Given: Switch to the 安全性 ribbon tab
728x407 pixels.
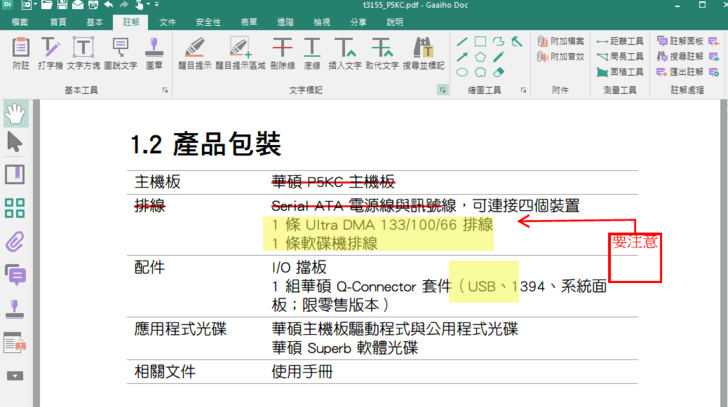Looking at the screenshot, I should point(208,21).
